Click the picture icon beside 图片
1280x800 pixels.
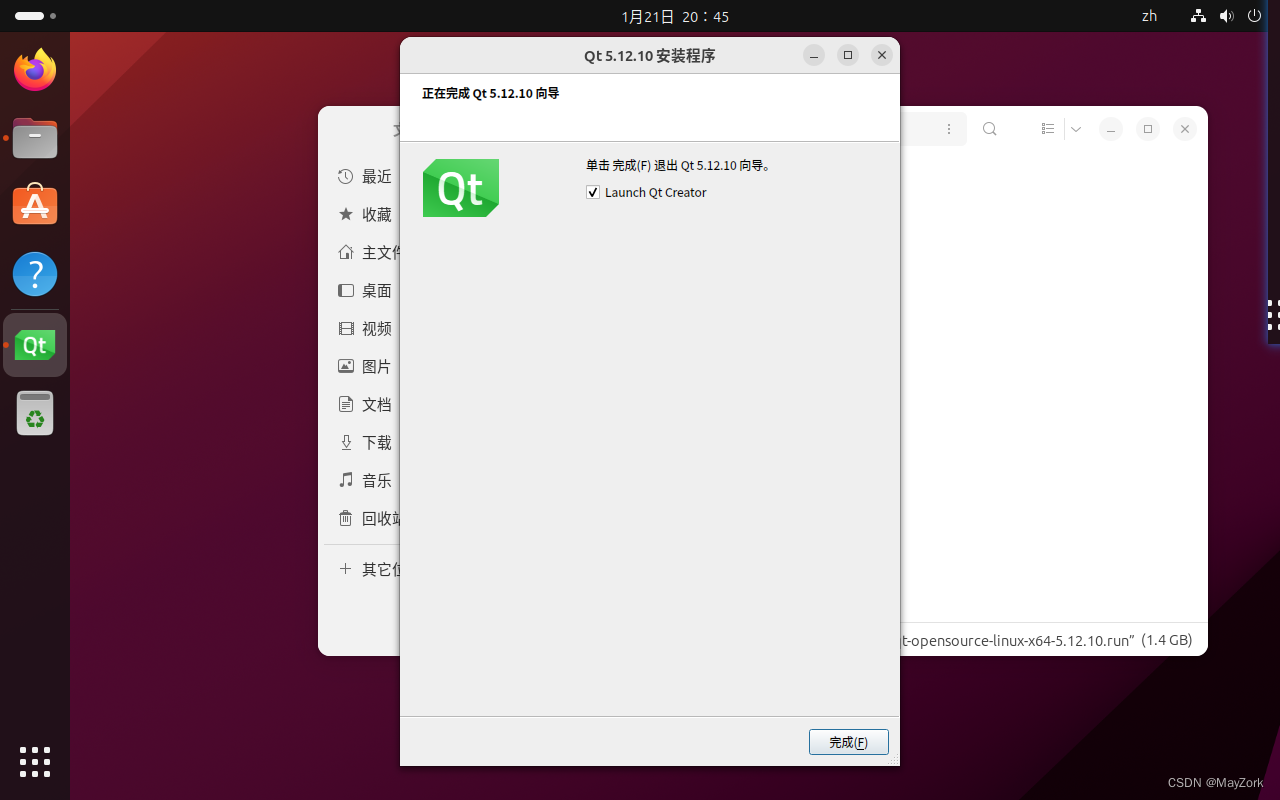[x=346, y=366]
